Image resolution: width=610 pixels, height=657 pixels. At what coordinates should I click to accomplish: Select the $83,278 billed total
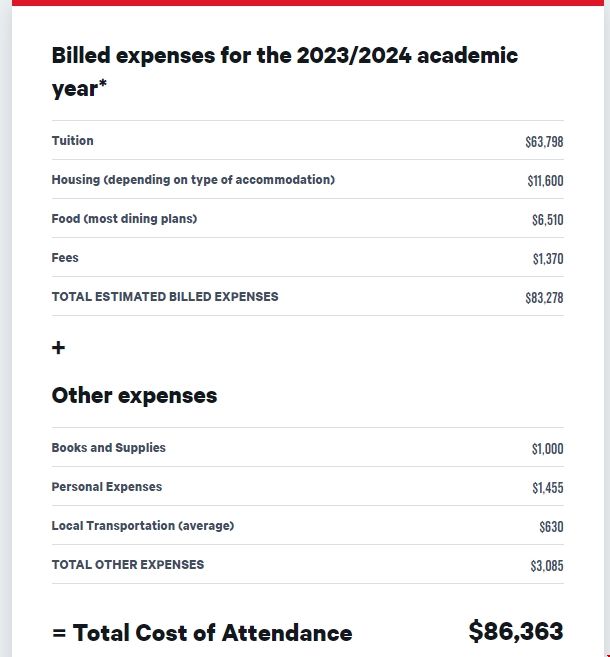[x=544, y=298]
